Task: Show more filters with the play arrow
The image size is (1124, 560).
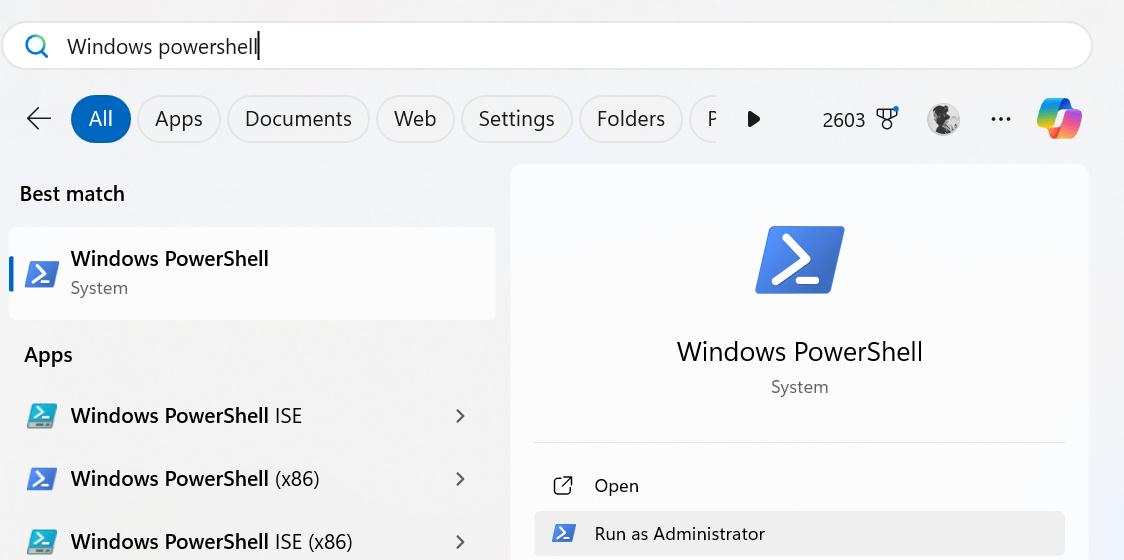Action: tap(753, 119)
